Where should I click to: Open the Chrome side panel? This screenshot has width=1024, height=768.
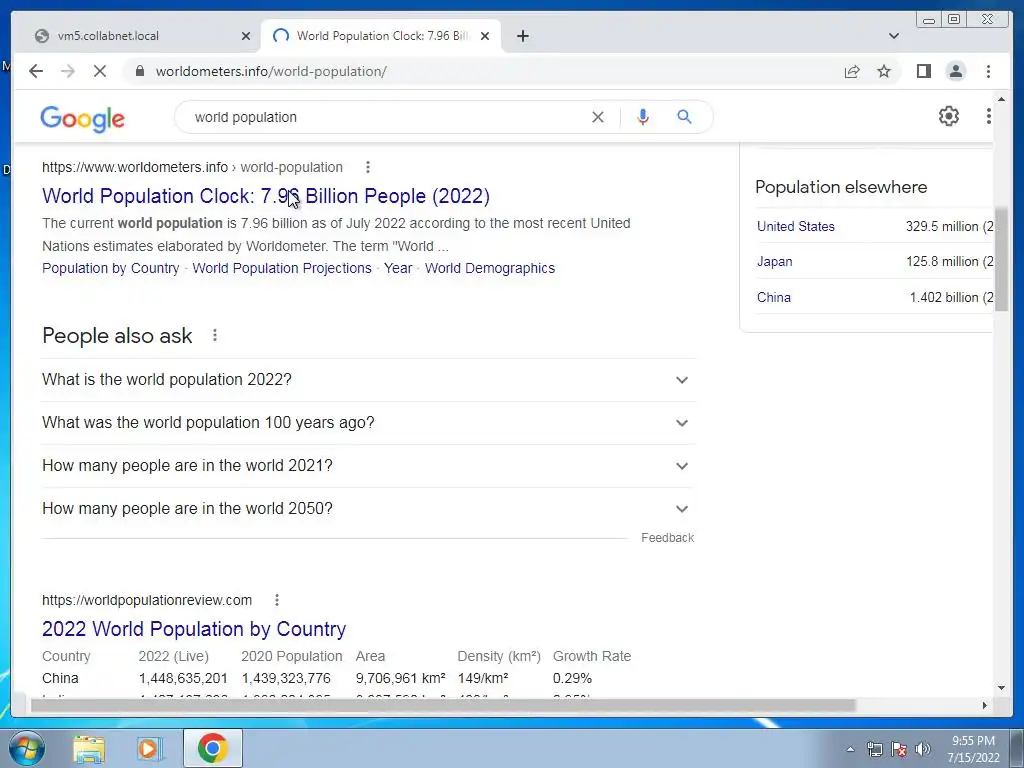923,71
